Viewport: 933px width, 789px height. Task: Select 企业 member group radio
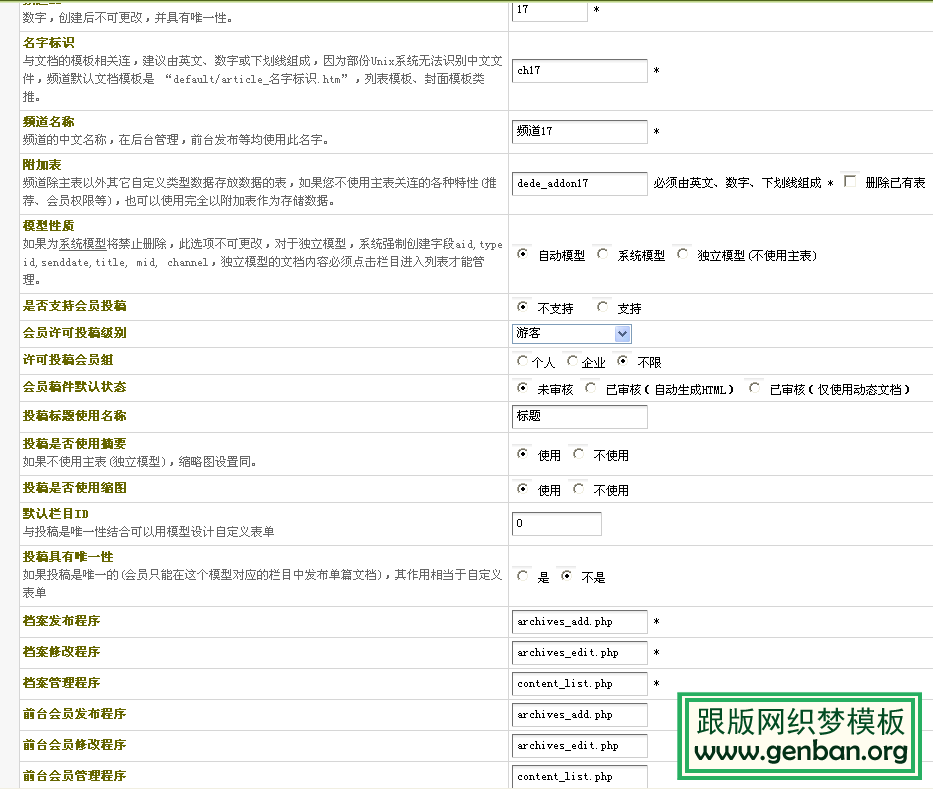click(x=572, y=361)
